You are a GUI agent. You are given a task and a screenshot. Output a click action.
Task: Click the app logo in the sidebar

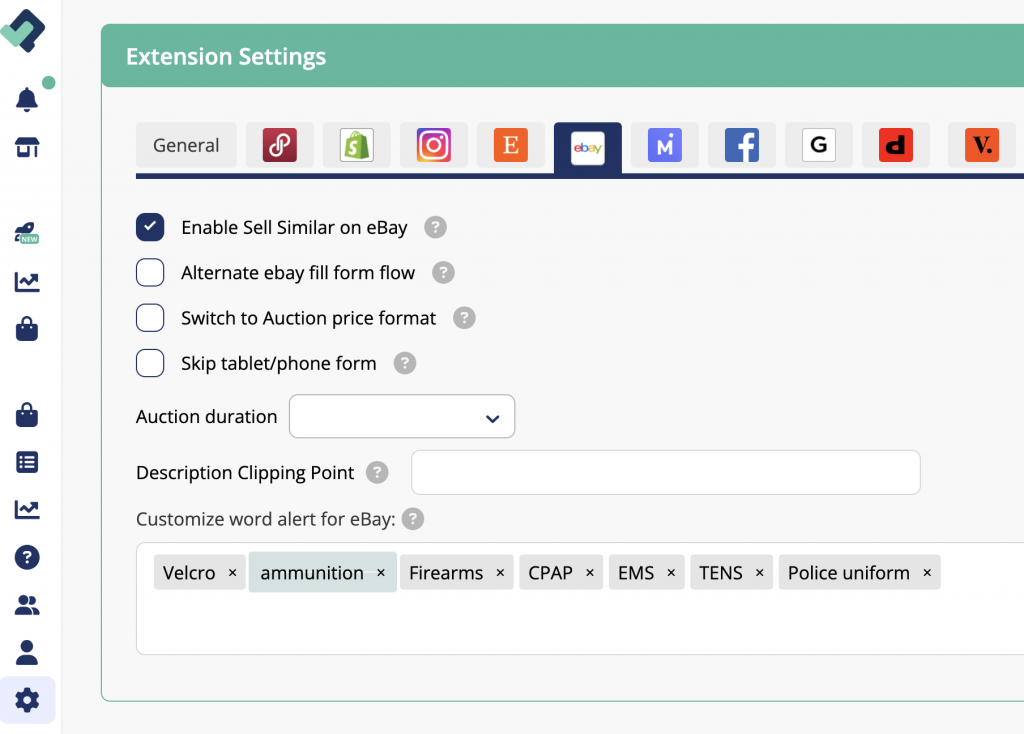tap(24, 30)
